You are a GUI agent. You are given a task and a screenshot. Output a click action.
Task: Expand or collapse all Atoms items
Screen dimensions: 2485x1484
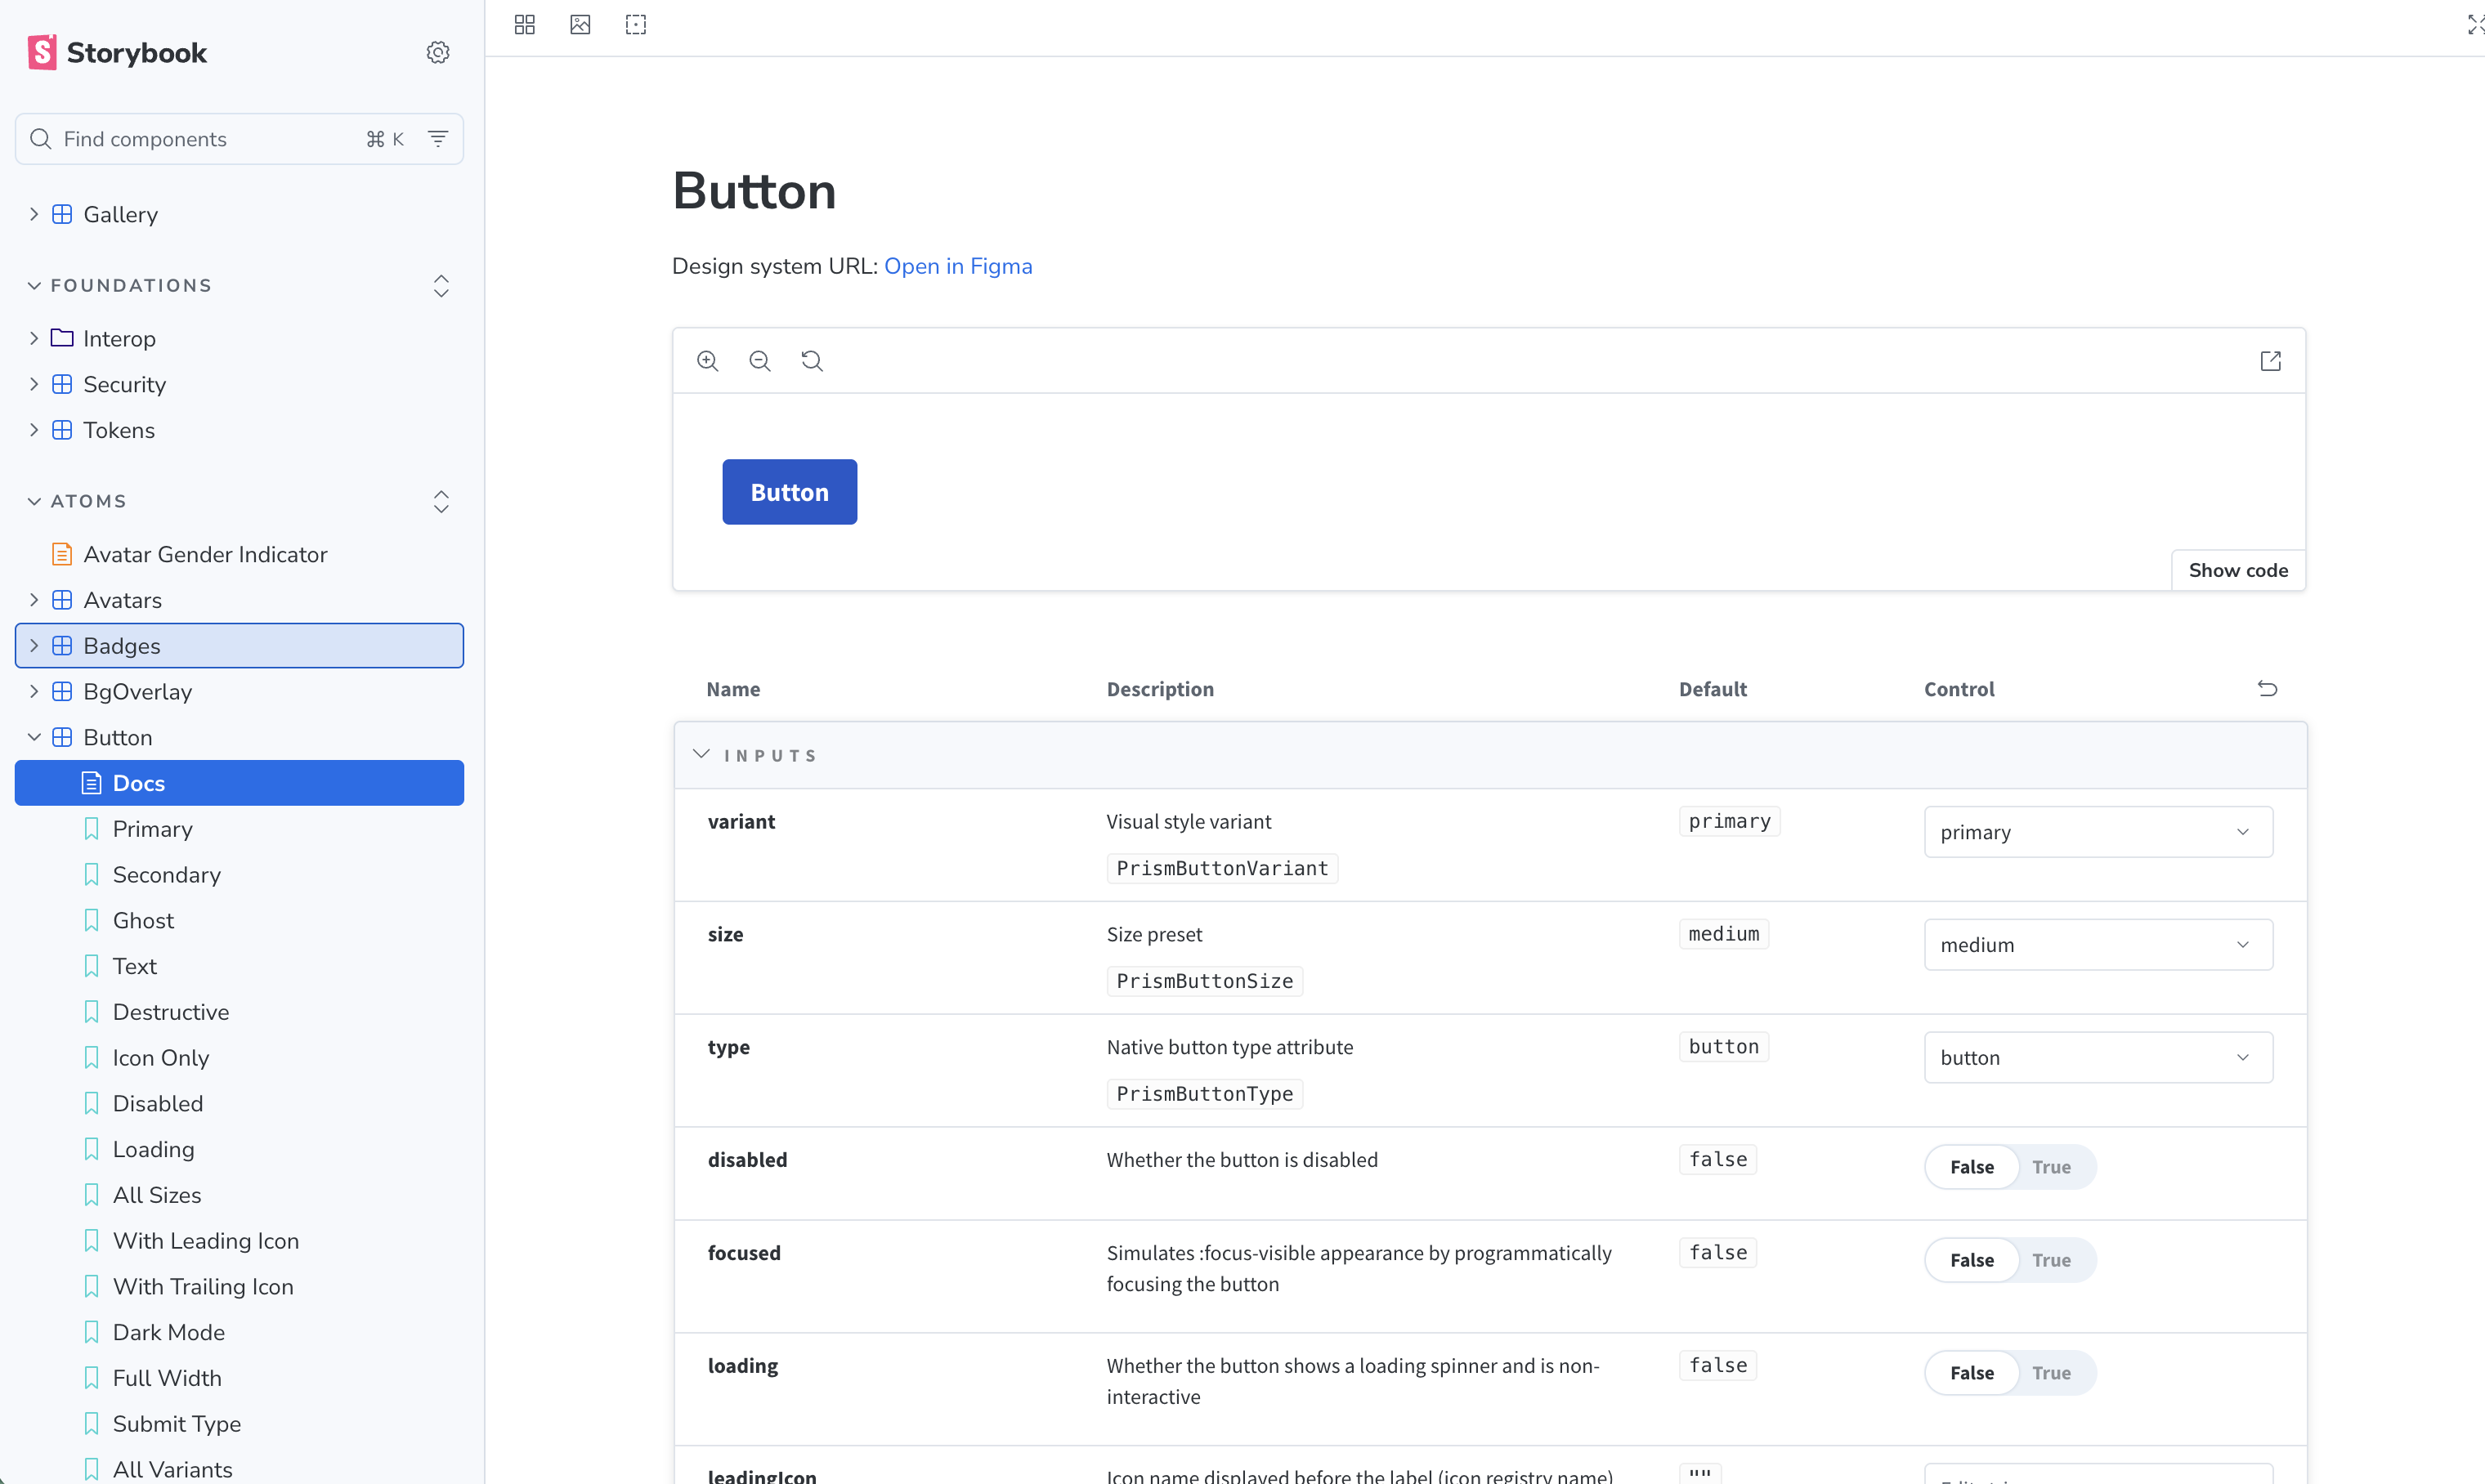441,501
